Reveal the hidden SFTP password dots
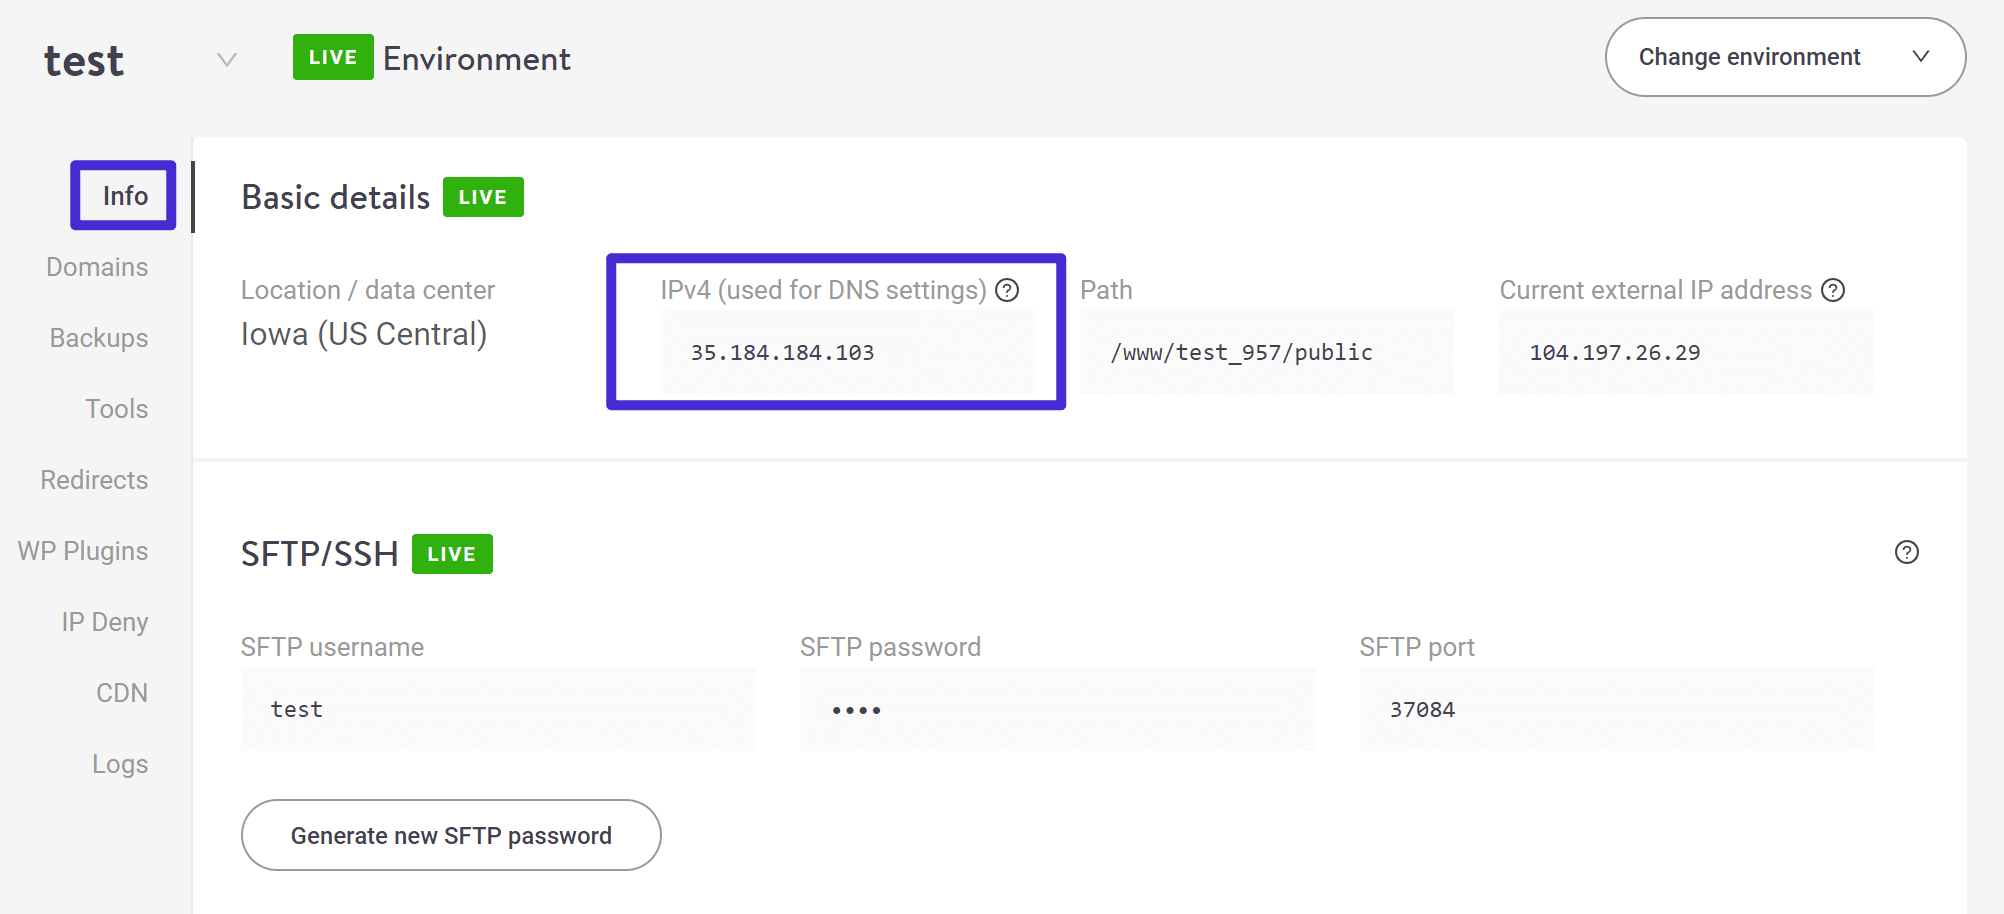Image resolution: width=2004 pixels, height=914 pixels. pyautogui.click(x=1057, y=709)
